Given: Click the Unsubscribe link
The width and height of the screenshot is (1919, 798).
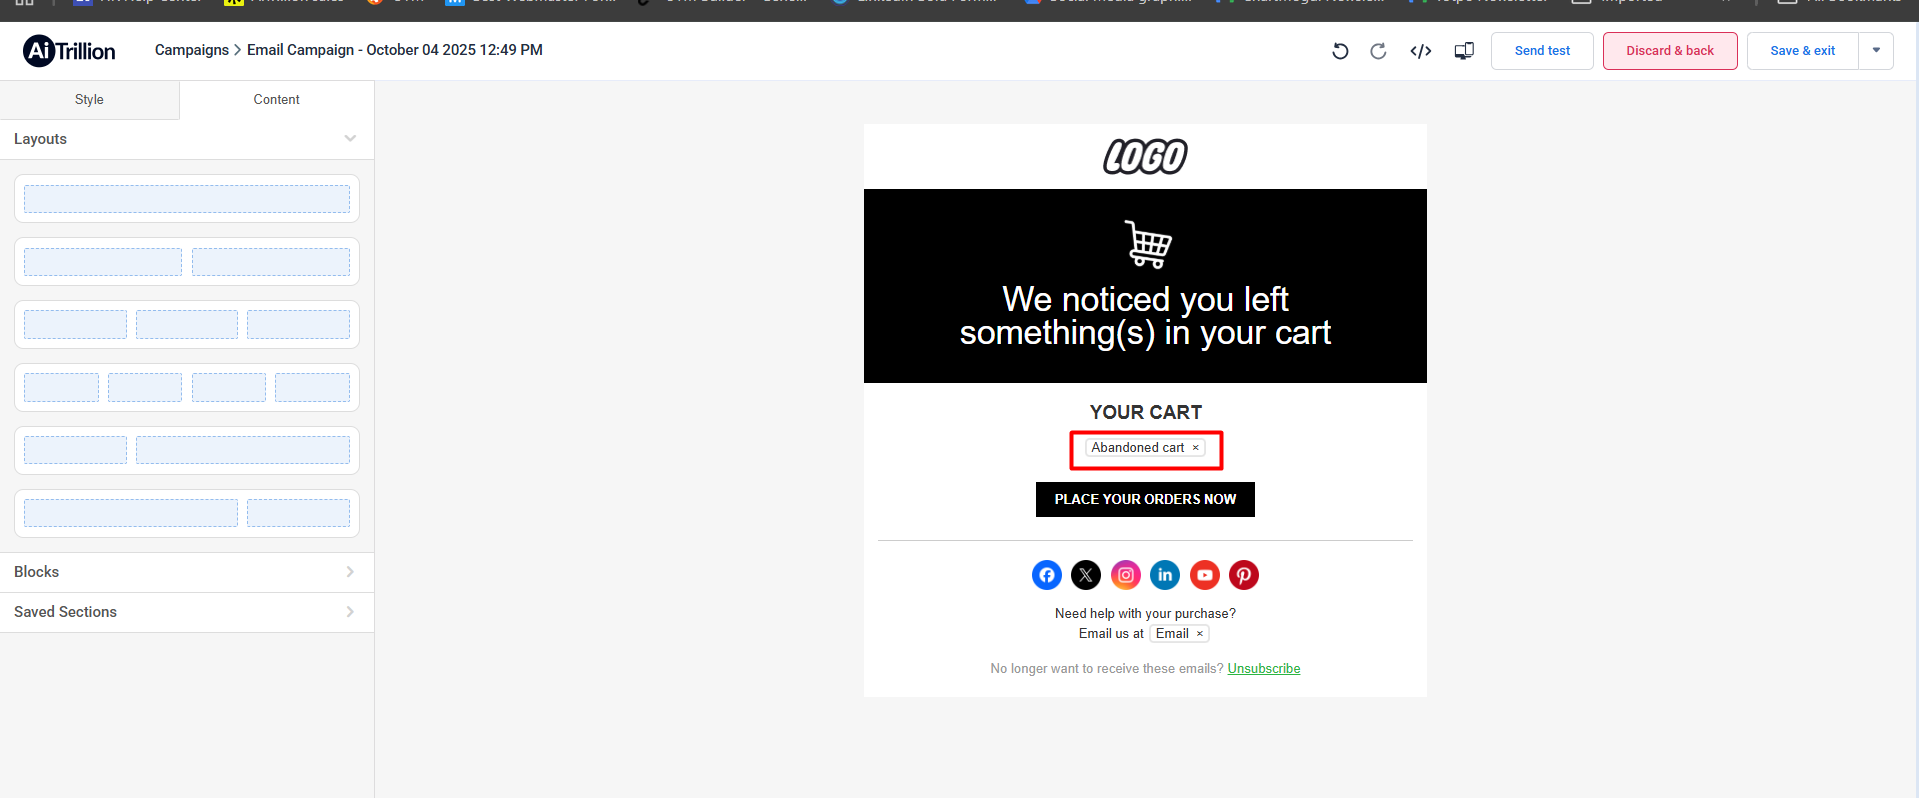Looking at the screenshot, I should (x=1264, y=669).
